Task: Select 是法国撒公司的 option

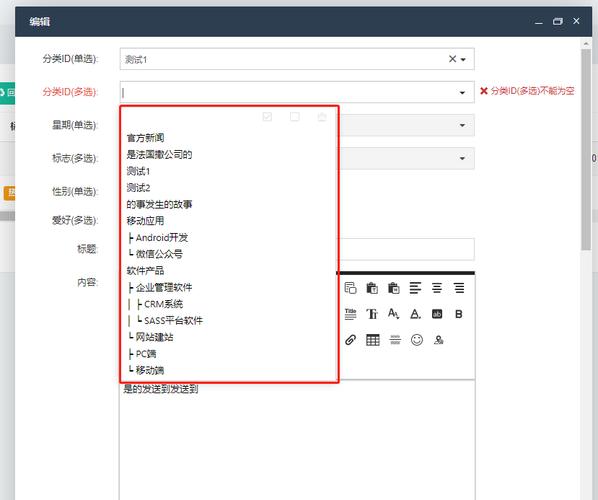Action: coord(159,154)
